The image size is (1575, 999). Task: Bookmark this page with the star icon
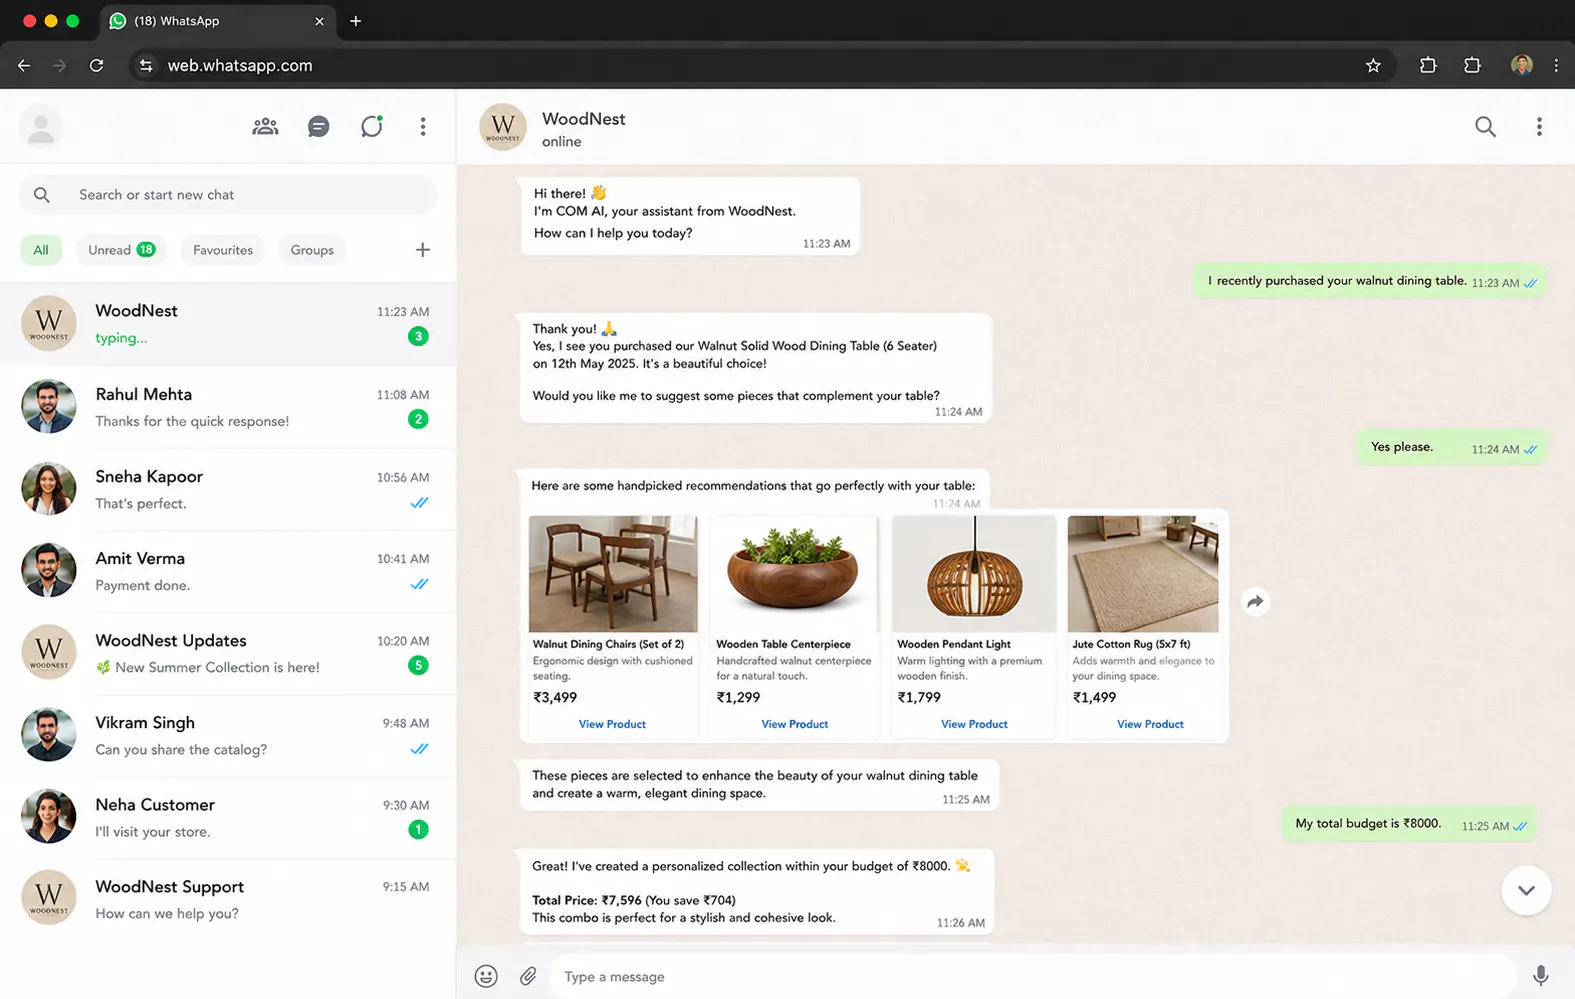(1373, 65)
